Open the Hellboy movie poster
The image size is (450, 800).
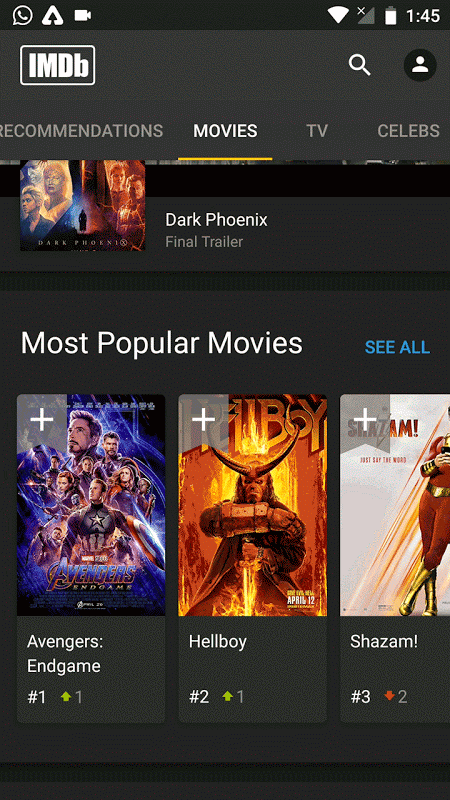253,505
